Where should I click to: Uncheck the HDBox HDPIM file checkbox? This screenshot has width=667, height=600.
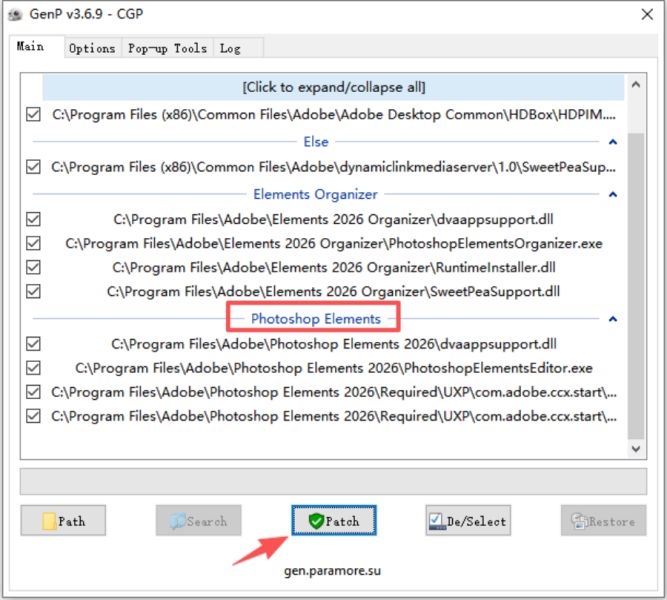click(33, 114)
